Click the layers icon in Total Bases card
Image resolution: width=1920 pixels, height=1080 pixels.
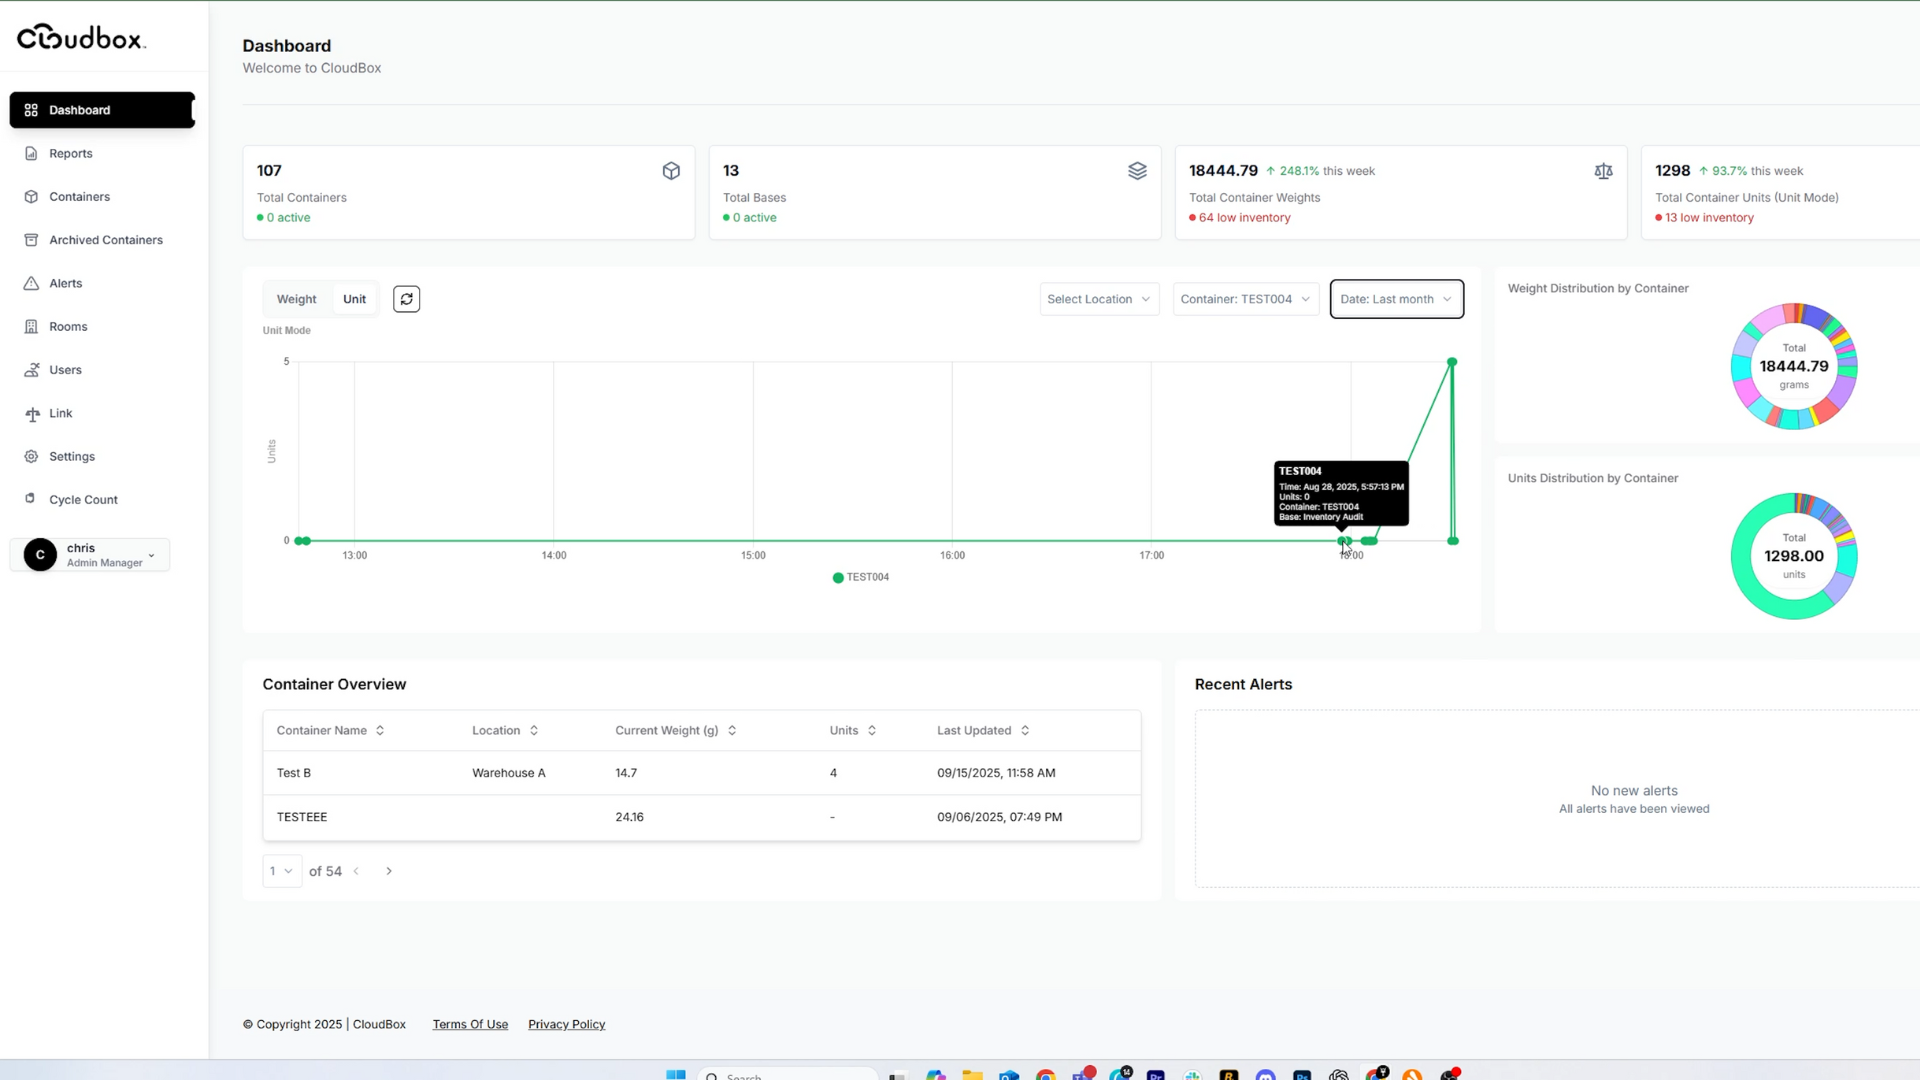(x=1137, y=171)
